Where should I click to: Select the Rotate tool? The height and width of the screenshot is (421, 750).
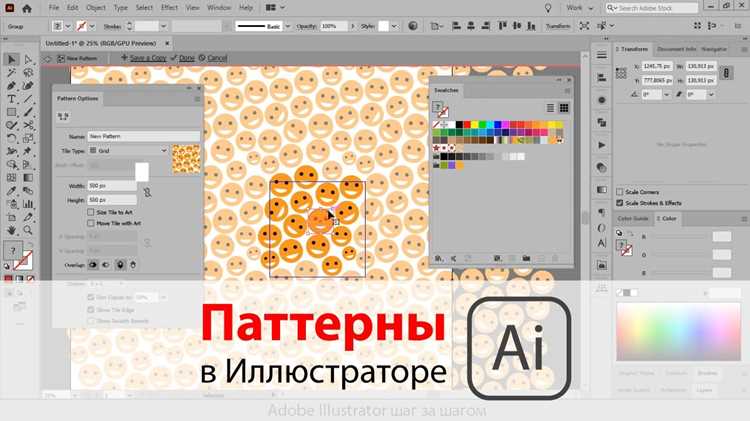(11, 139)
